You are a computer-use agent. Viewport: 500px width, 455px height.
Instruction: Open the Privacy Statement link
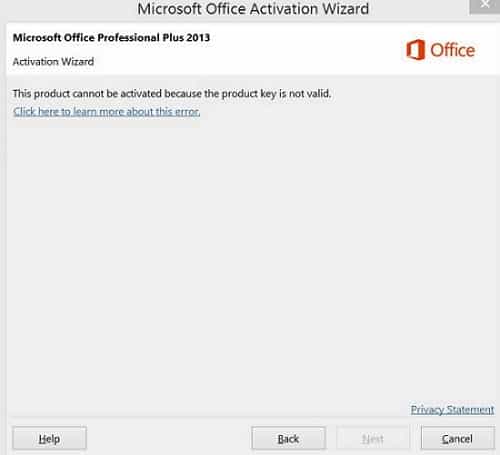click(x=452, y=409)
